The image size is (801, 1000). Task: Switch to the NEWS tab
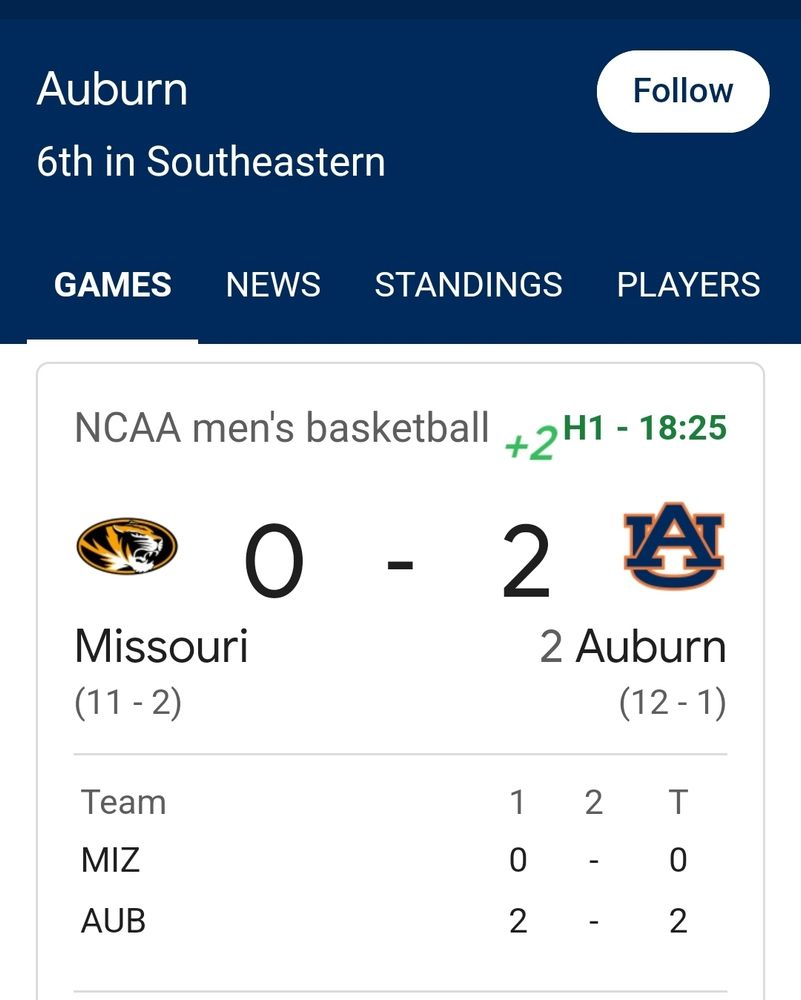(x=273, y=285)
